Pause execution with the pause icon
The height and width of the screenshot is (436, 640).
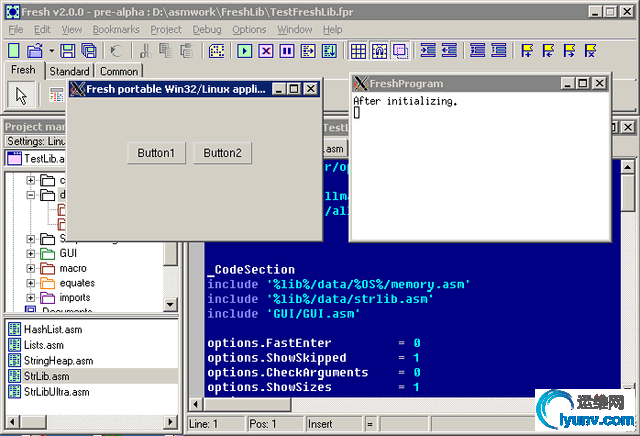(x=287, y=51)
